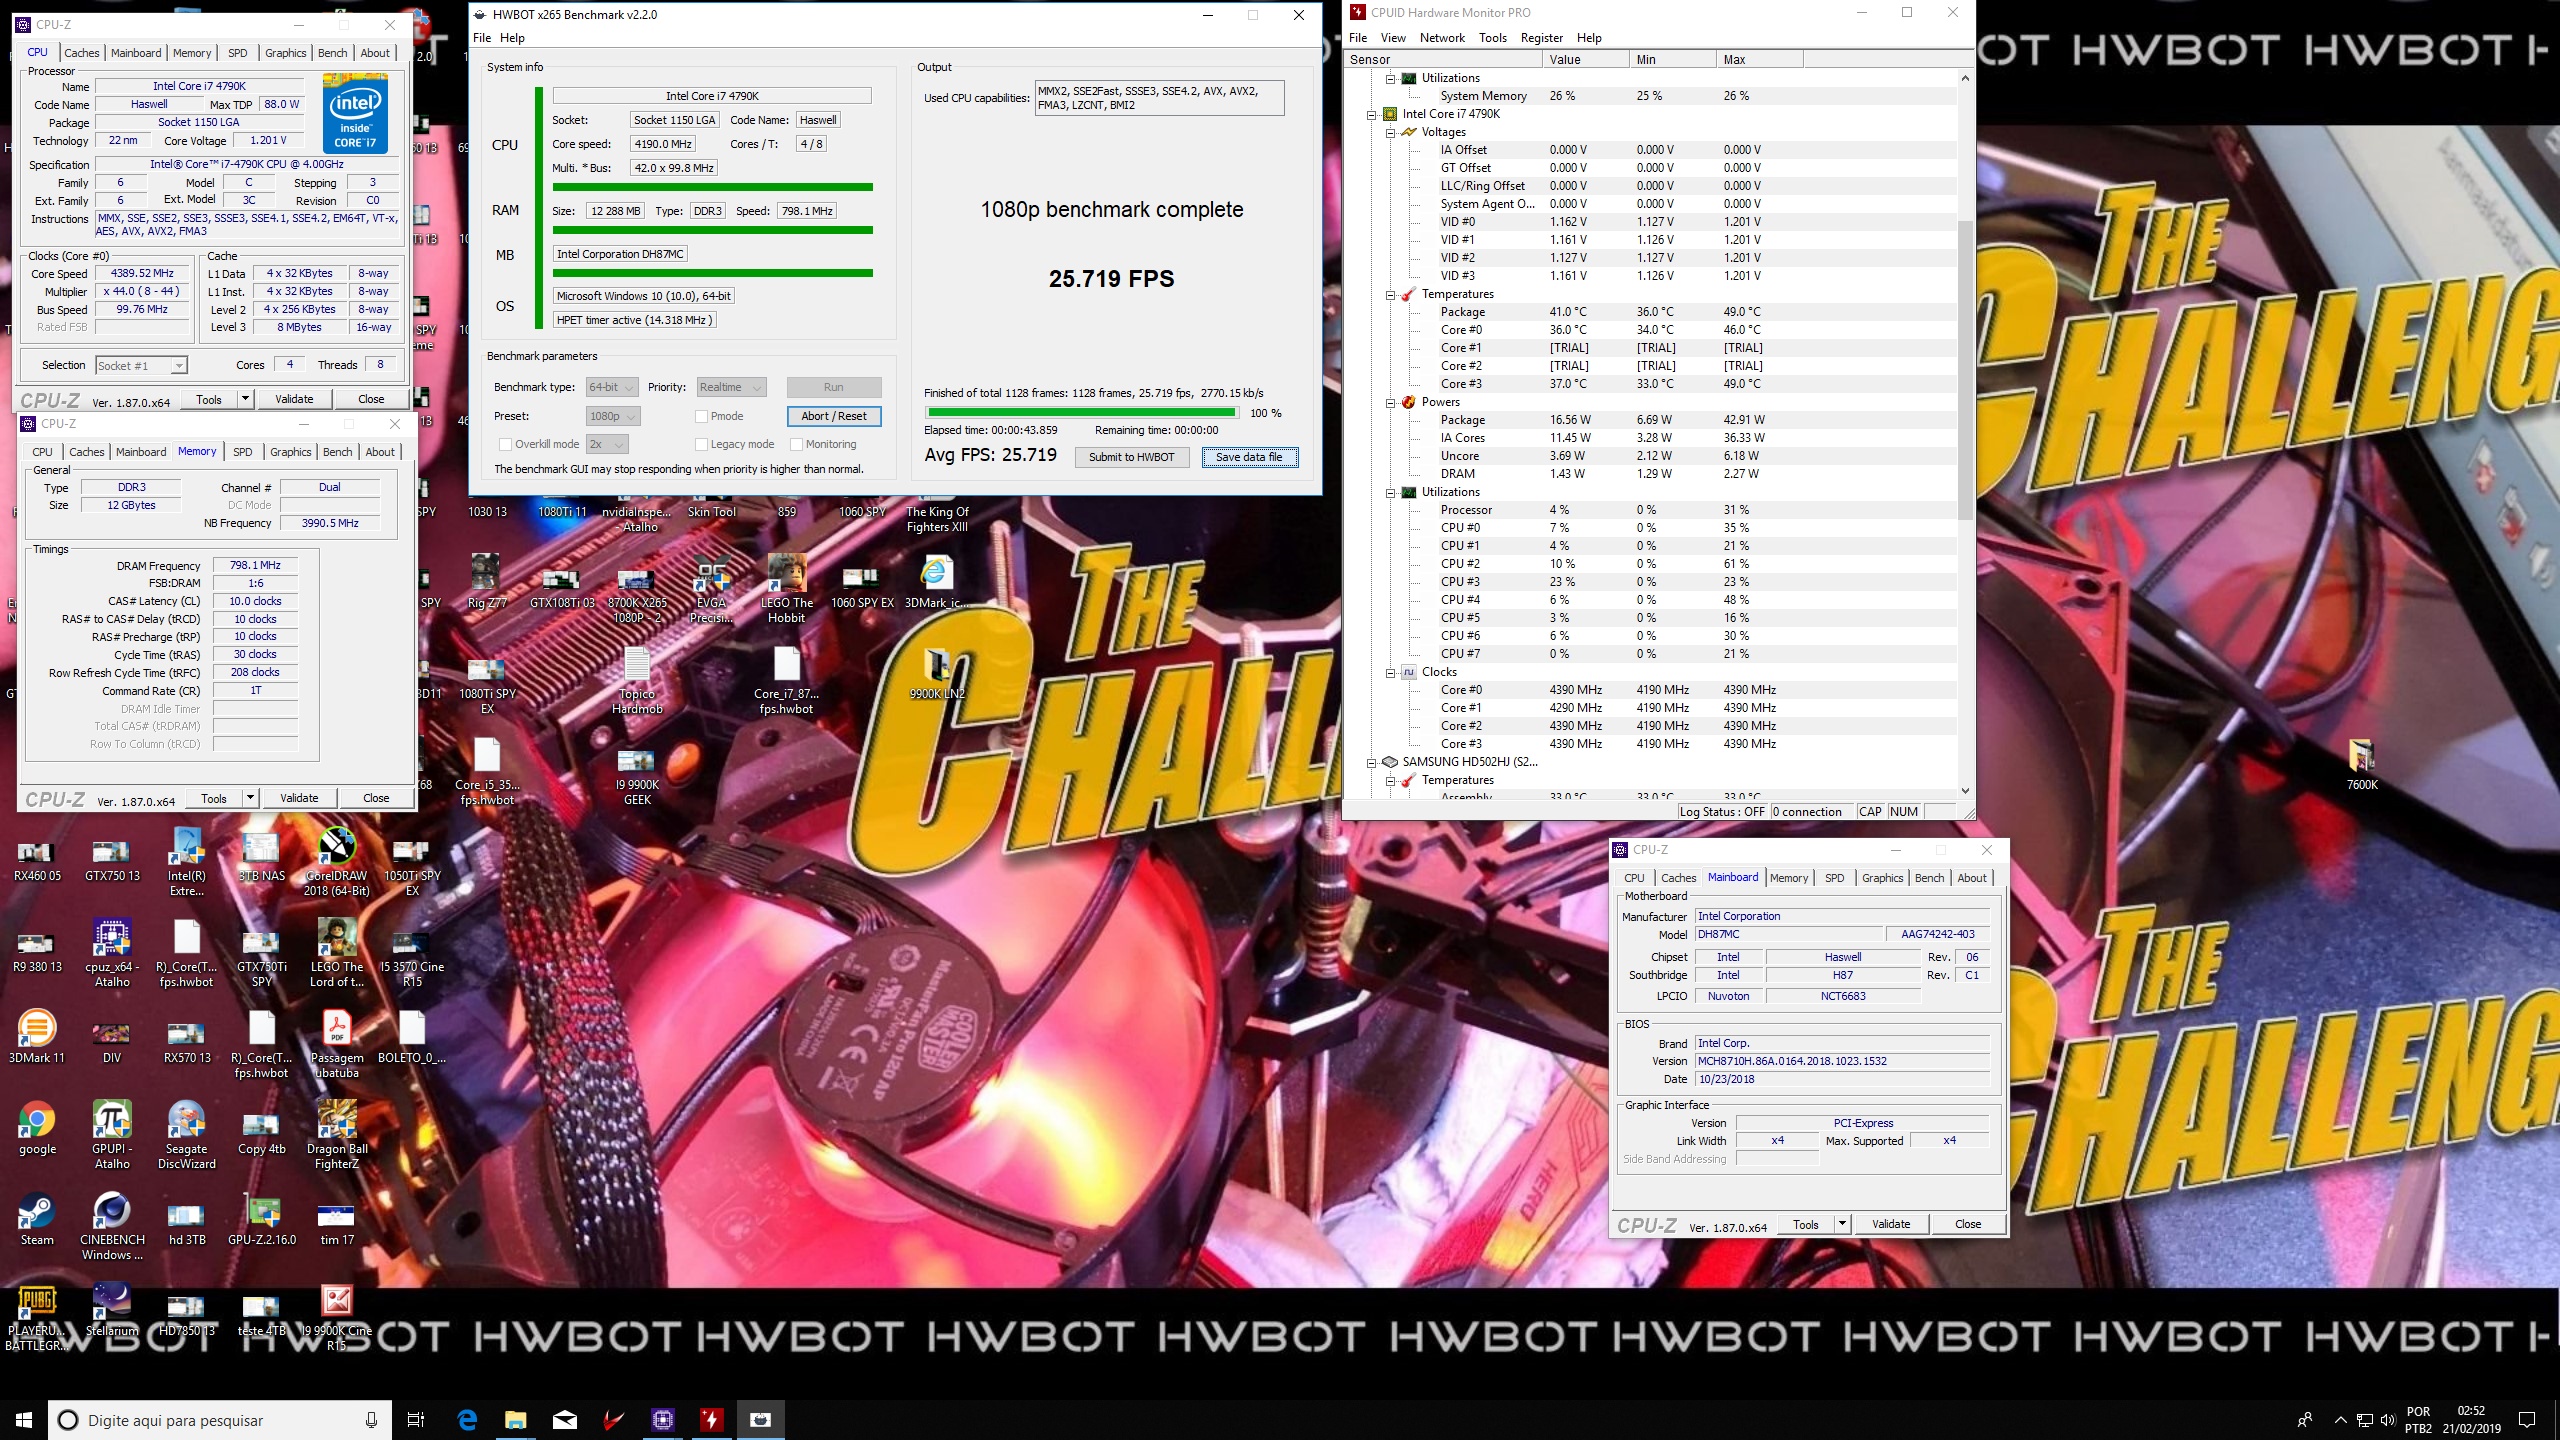Click the Digite aqui para pesquisar search box
Image resolution: width=2560 pixels, height=1440 pixels.
coord(220,1420)
